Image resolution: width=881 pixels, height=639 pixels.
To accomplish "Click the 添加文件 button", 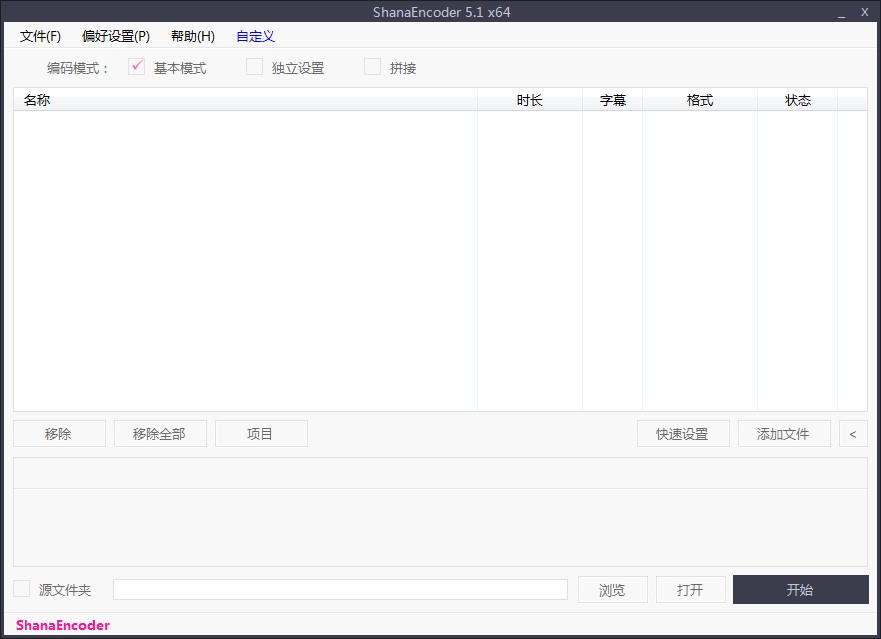I will click(x=784, y=434).
